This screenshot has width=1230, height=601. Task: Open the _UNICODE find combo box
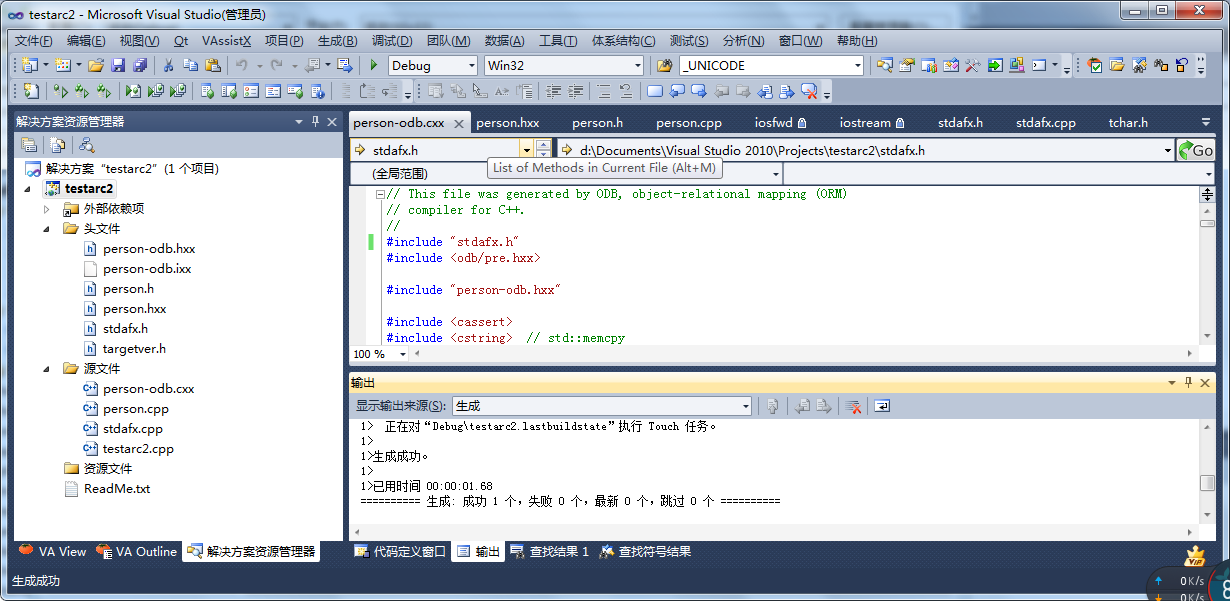pos(857,66)
